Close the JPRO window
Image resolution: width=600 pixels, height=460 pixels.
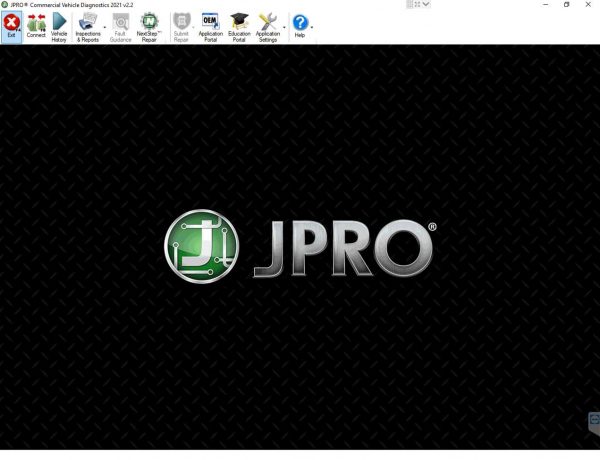588,5
